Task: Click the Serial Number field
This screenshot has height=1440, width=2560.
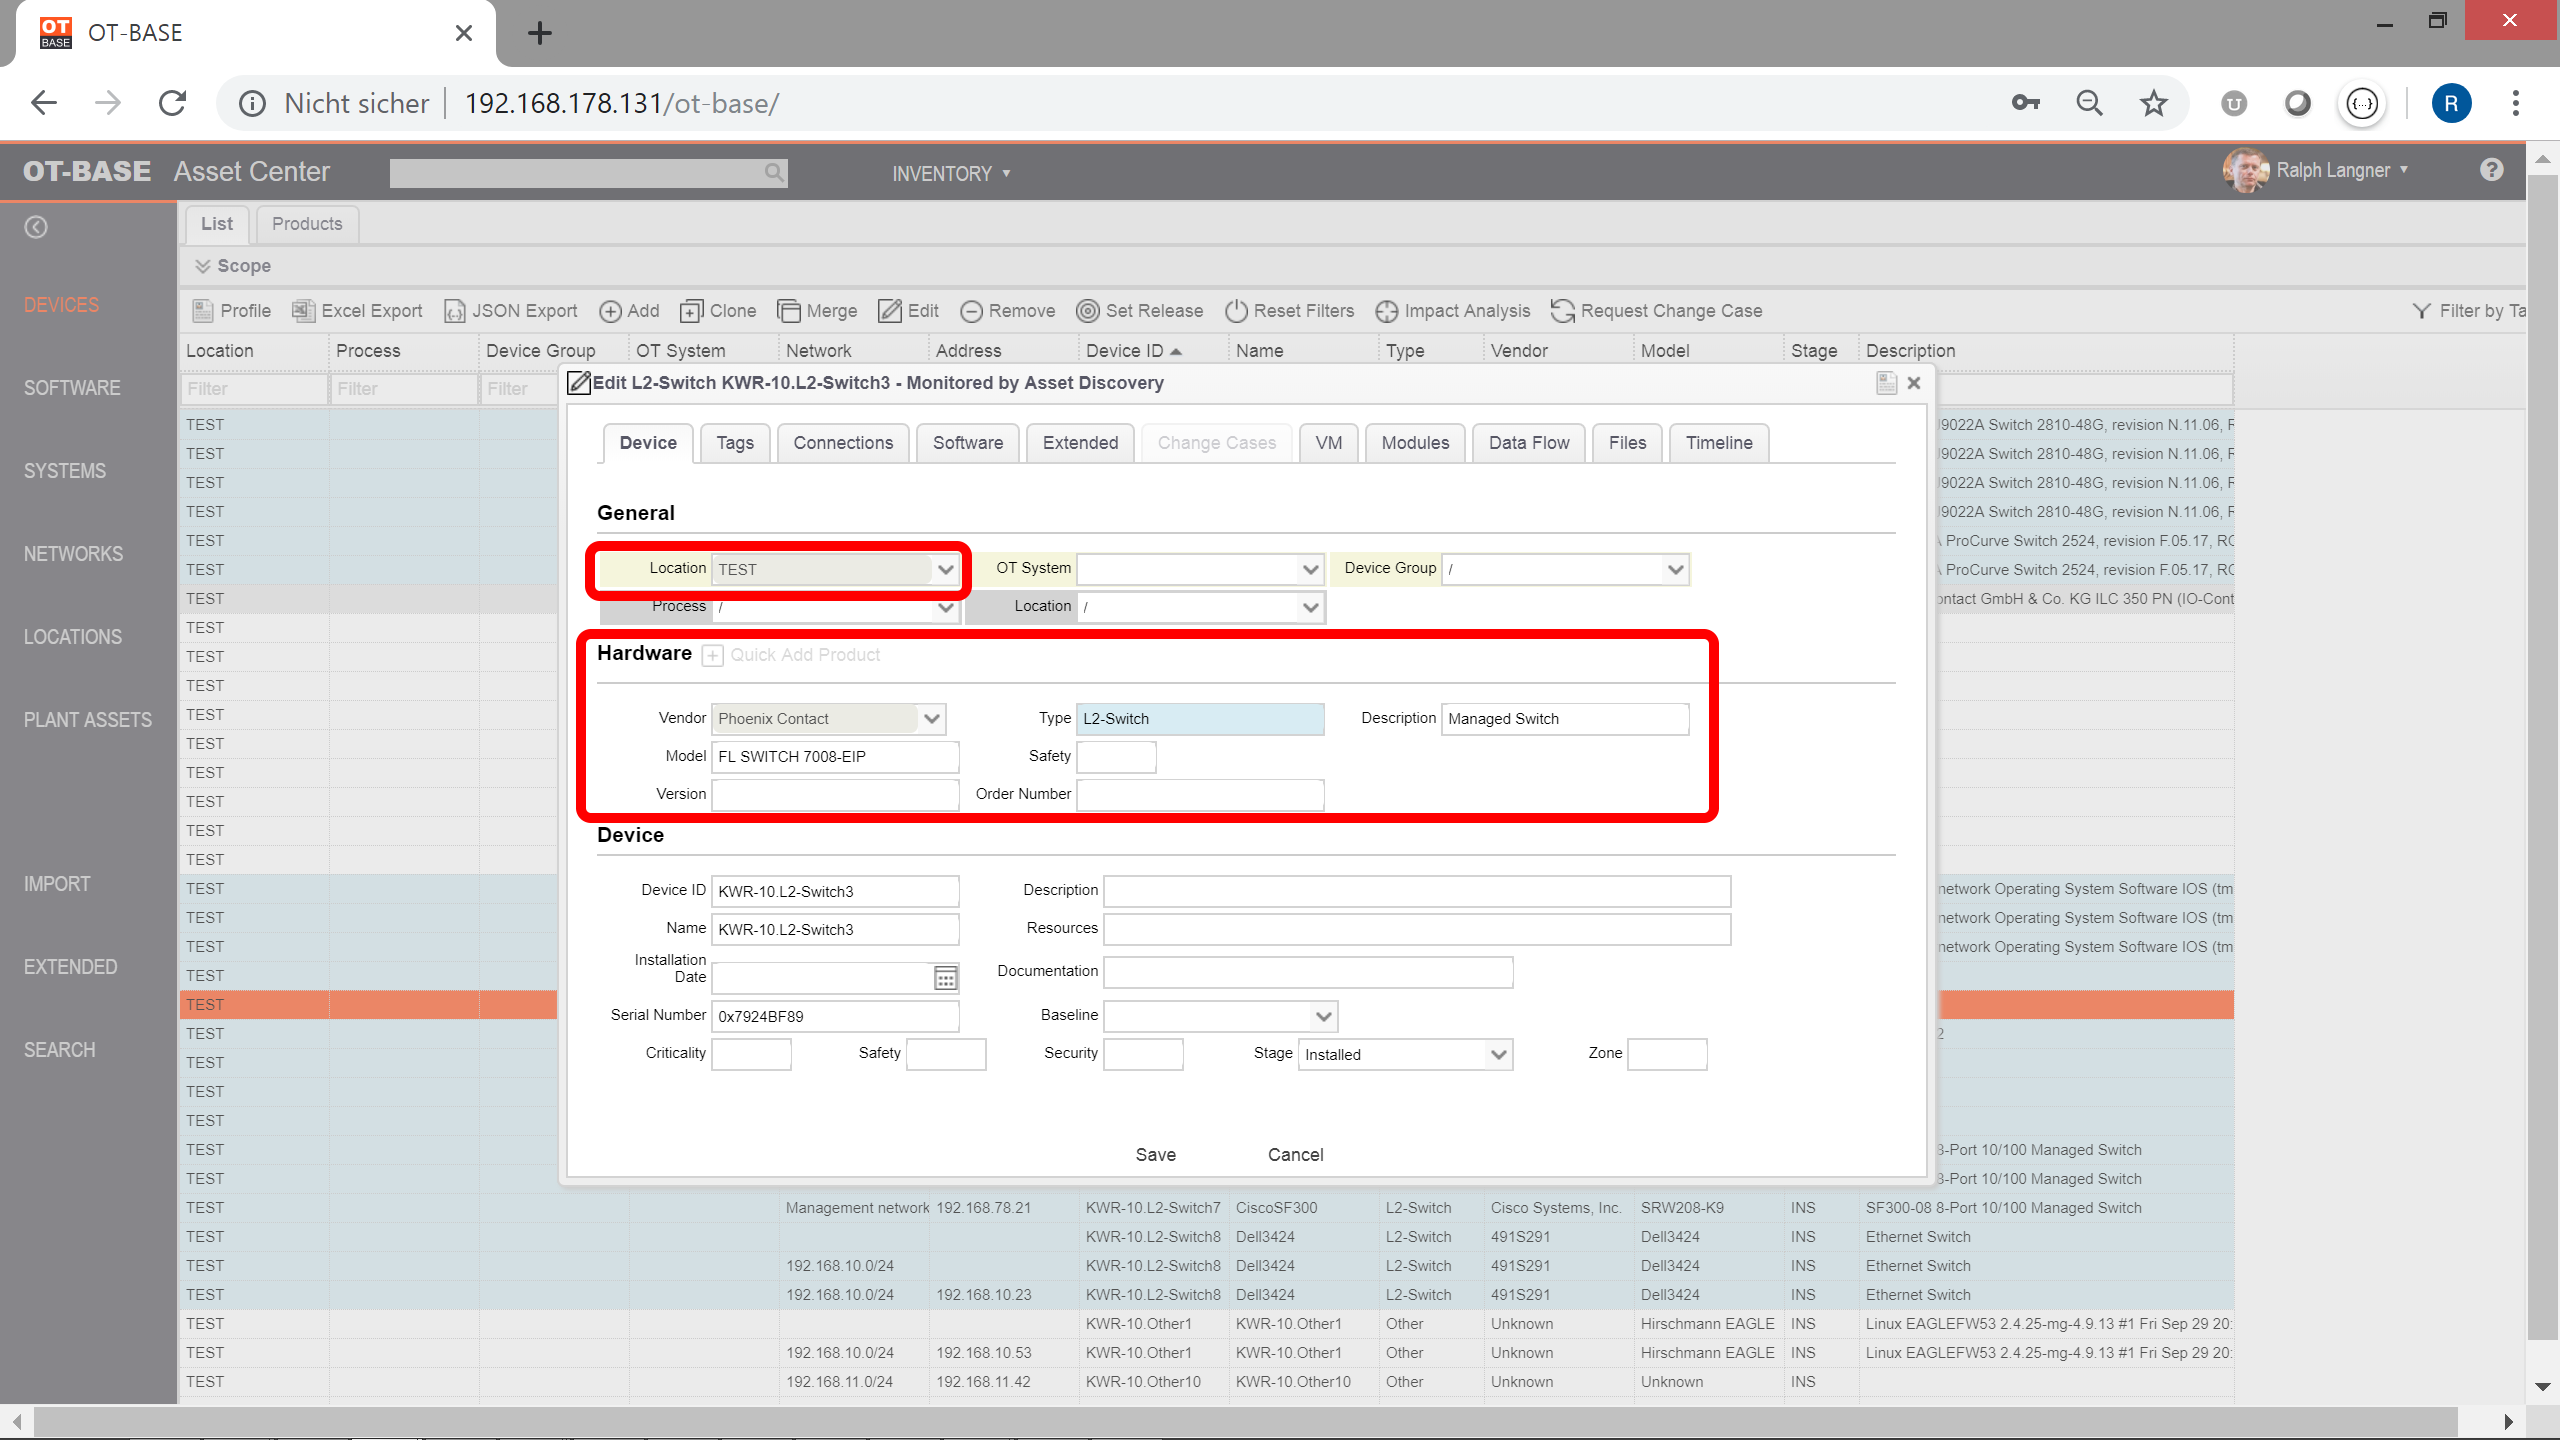Action: click(835, 1016)
